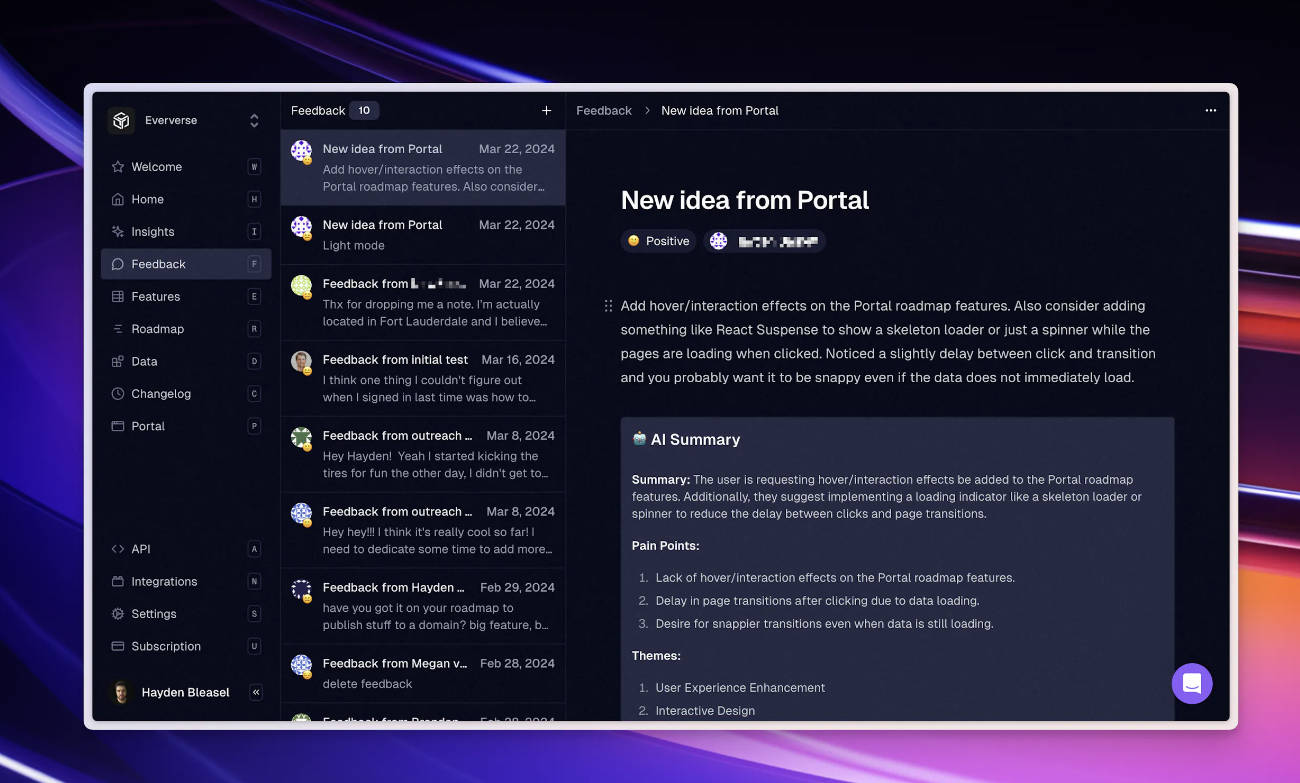Click the Positive sentiment tag

click(x=658, y=241)
